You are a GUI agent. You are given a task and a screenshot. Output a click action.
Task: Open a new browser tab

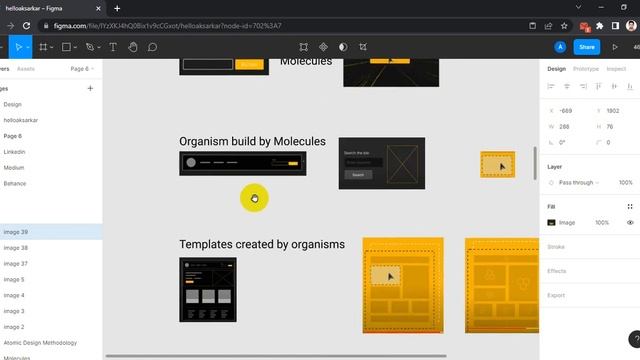point(117,8)
